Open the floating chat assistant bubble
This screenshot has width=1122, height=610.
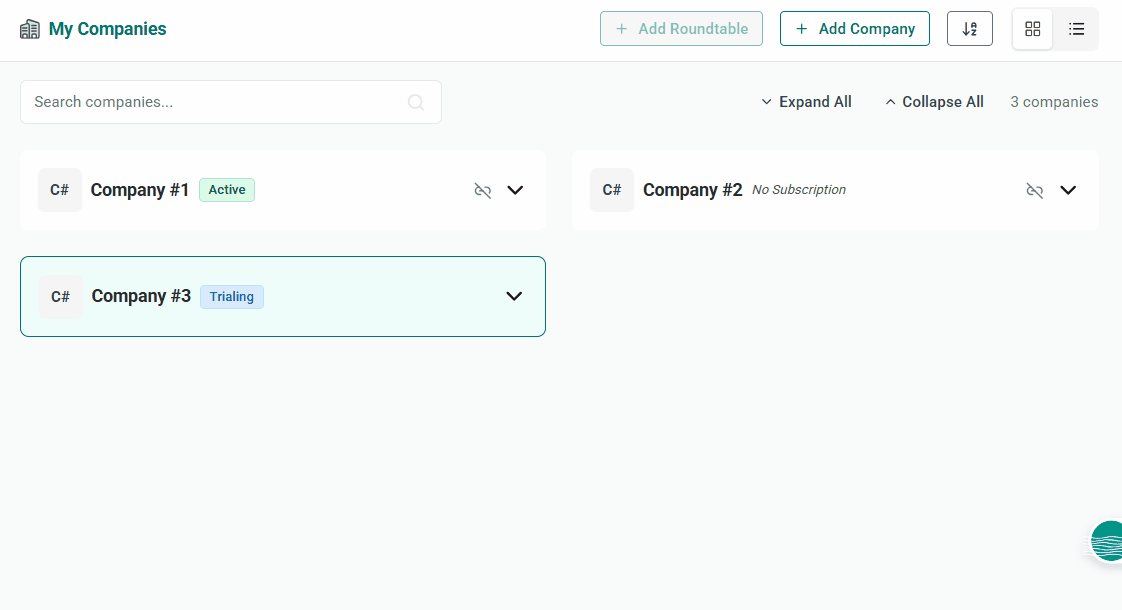pos(1107,541)
